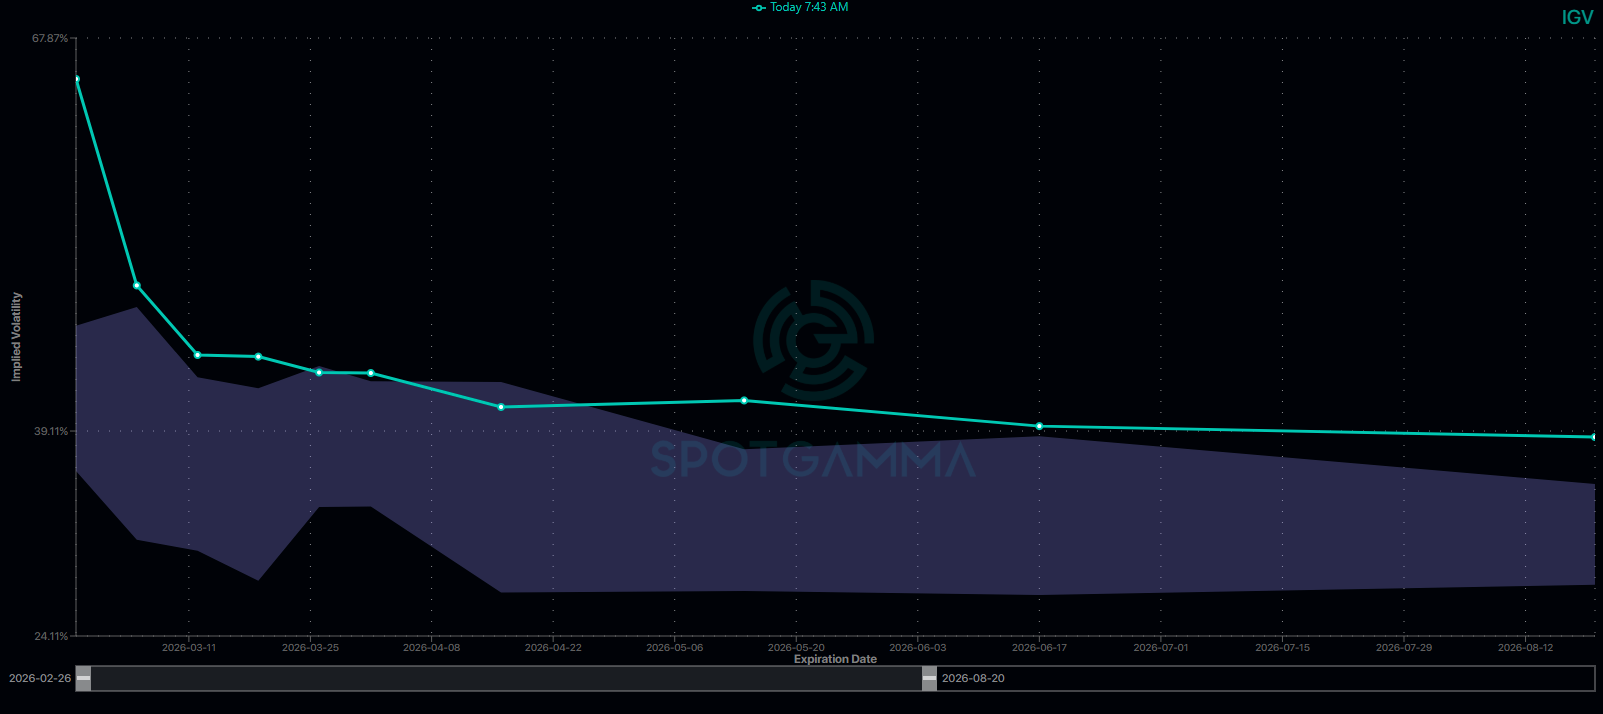Toggle the "Today 7:43 AM" legend series
This screenshot has height=714, width=1603.
pyautogui.click(x=800, y=8)
